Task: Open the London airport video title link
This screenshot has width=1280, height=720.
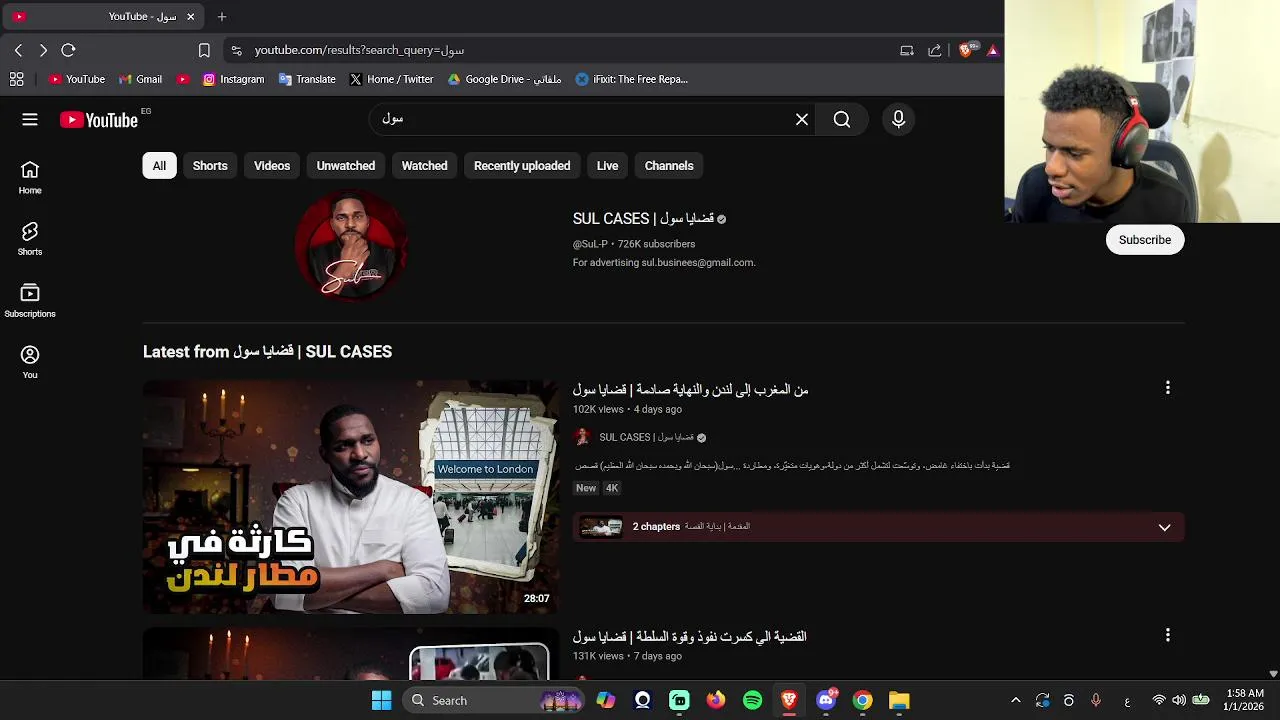Action: [x=691, y=390]
